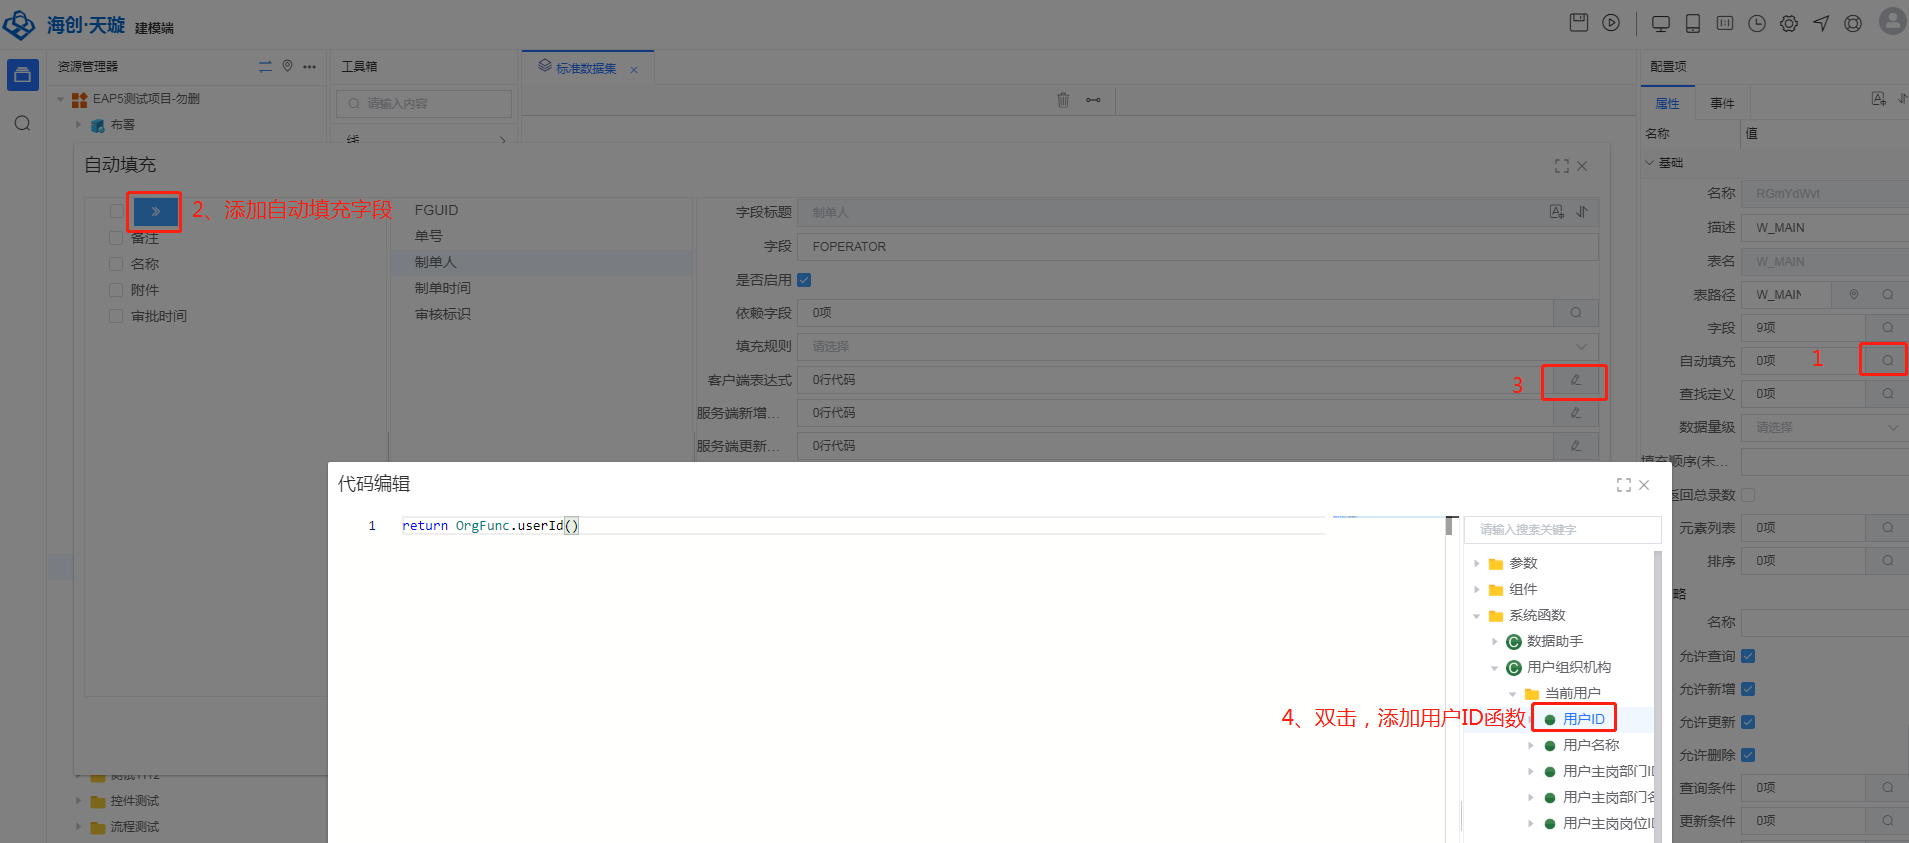This screenshot has height=843, width=1909.
Task: Switch to mobile phone view icon
Action: pos(1693,24)
